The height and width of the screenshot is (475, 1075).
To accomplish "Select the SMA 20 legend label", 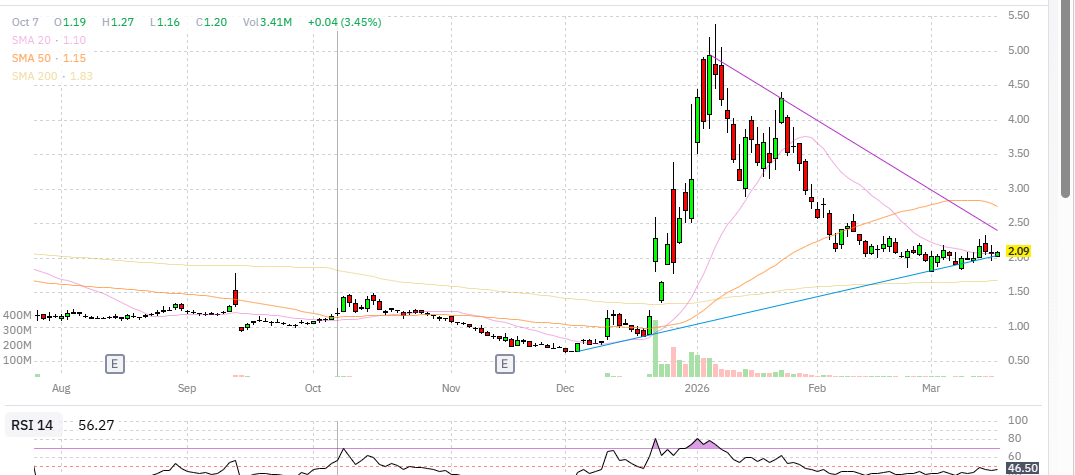I will point(48,40).
